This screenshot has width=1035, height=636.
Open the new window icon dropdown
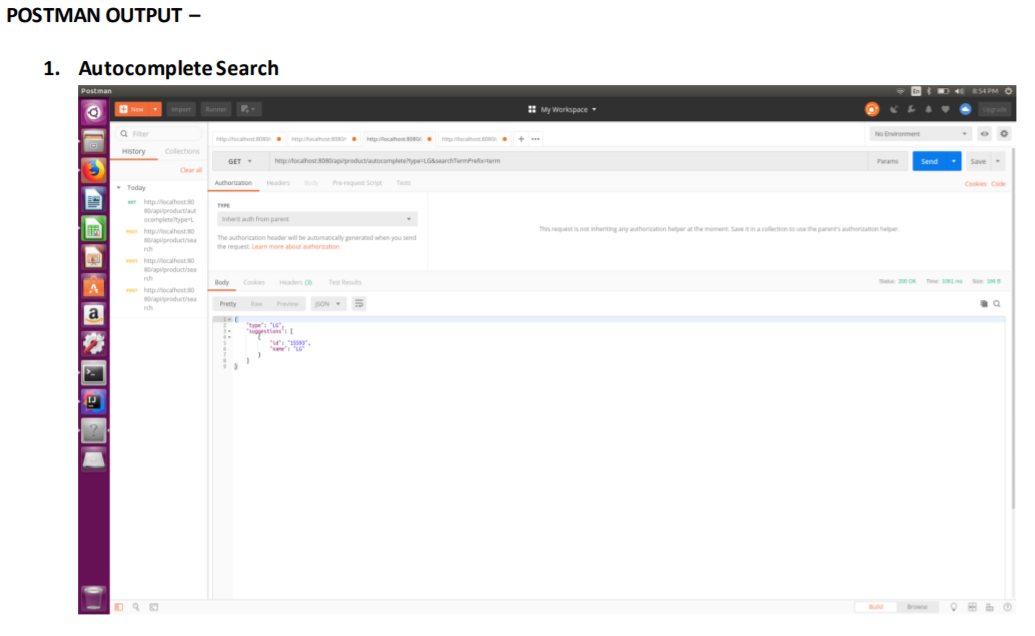pyautogui.click(x=249, y=109)
